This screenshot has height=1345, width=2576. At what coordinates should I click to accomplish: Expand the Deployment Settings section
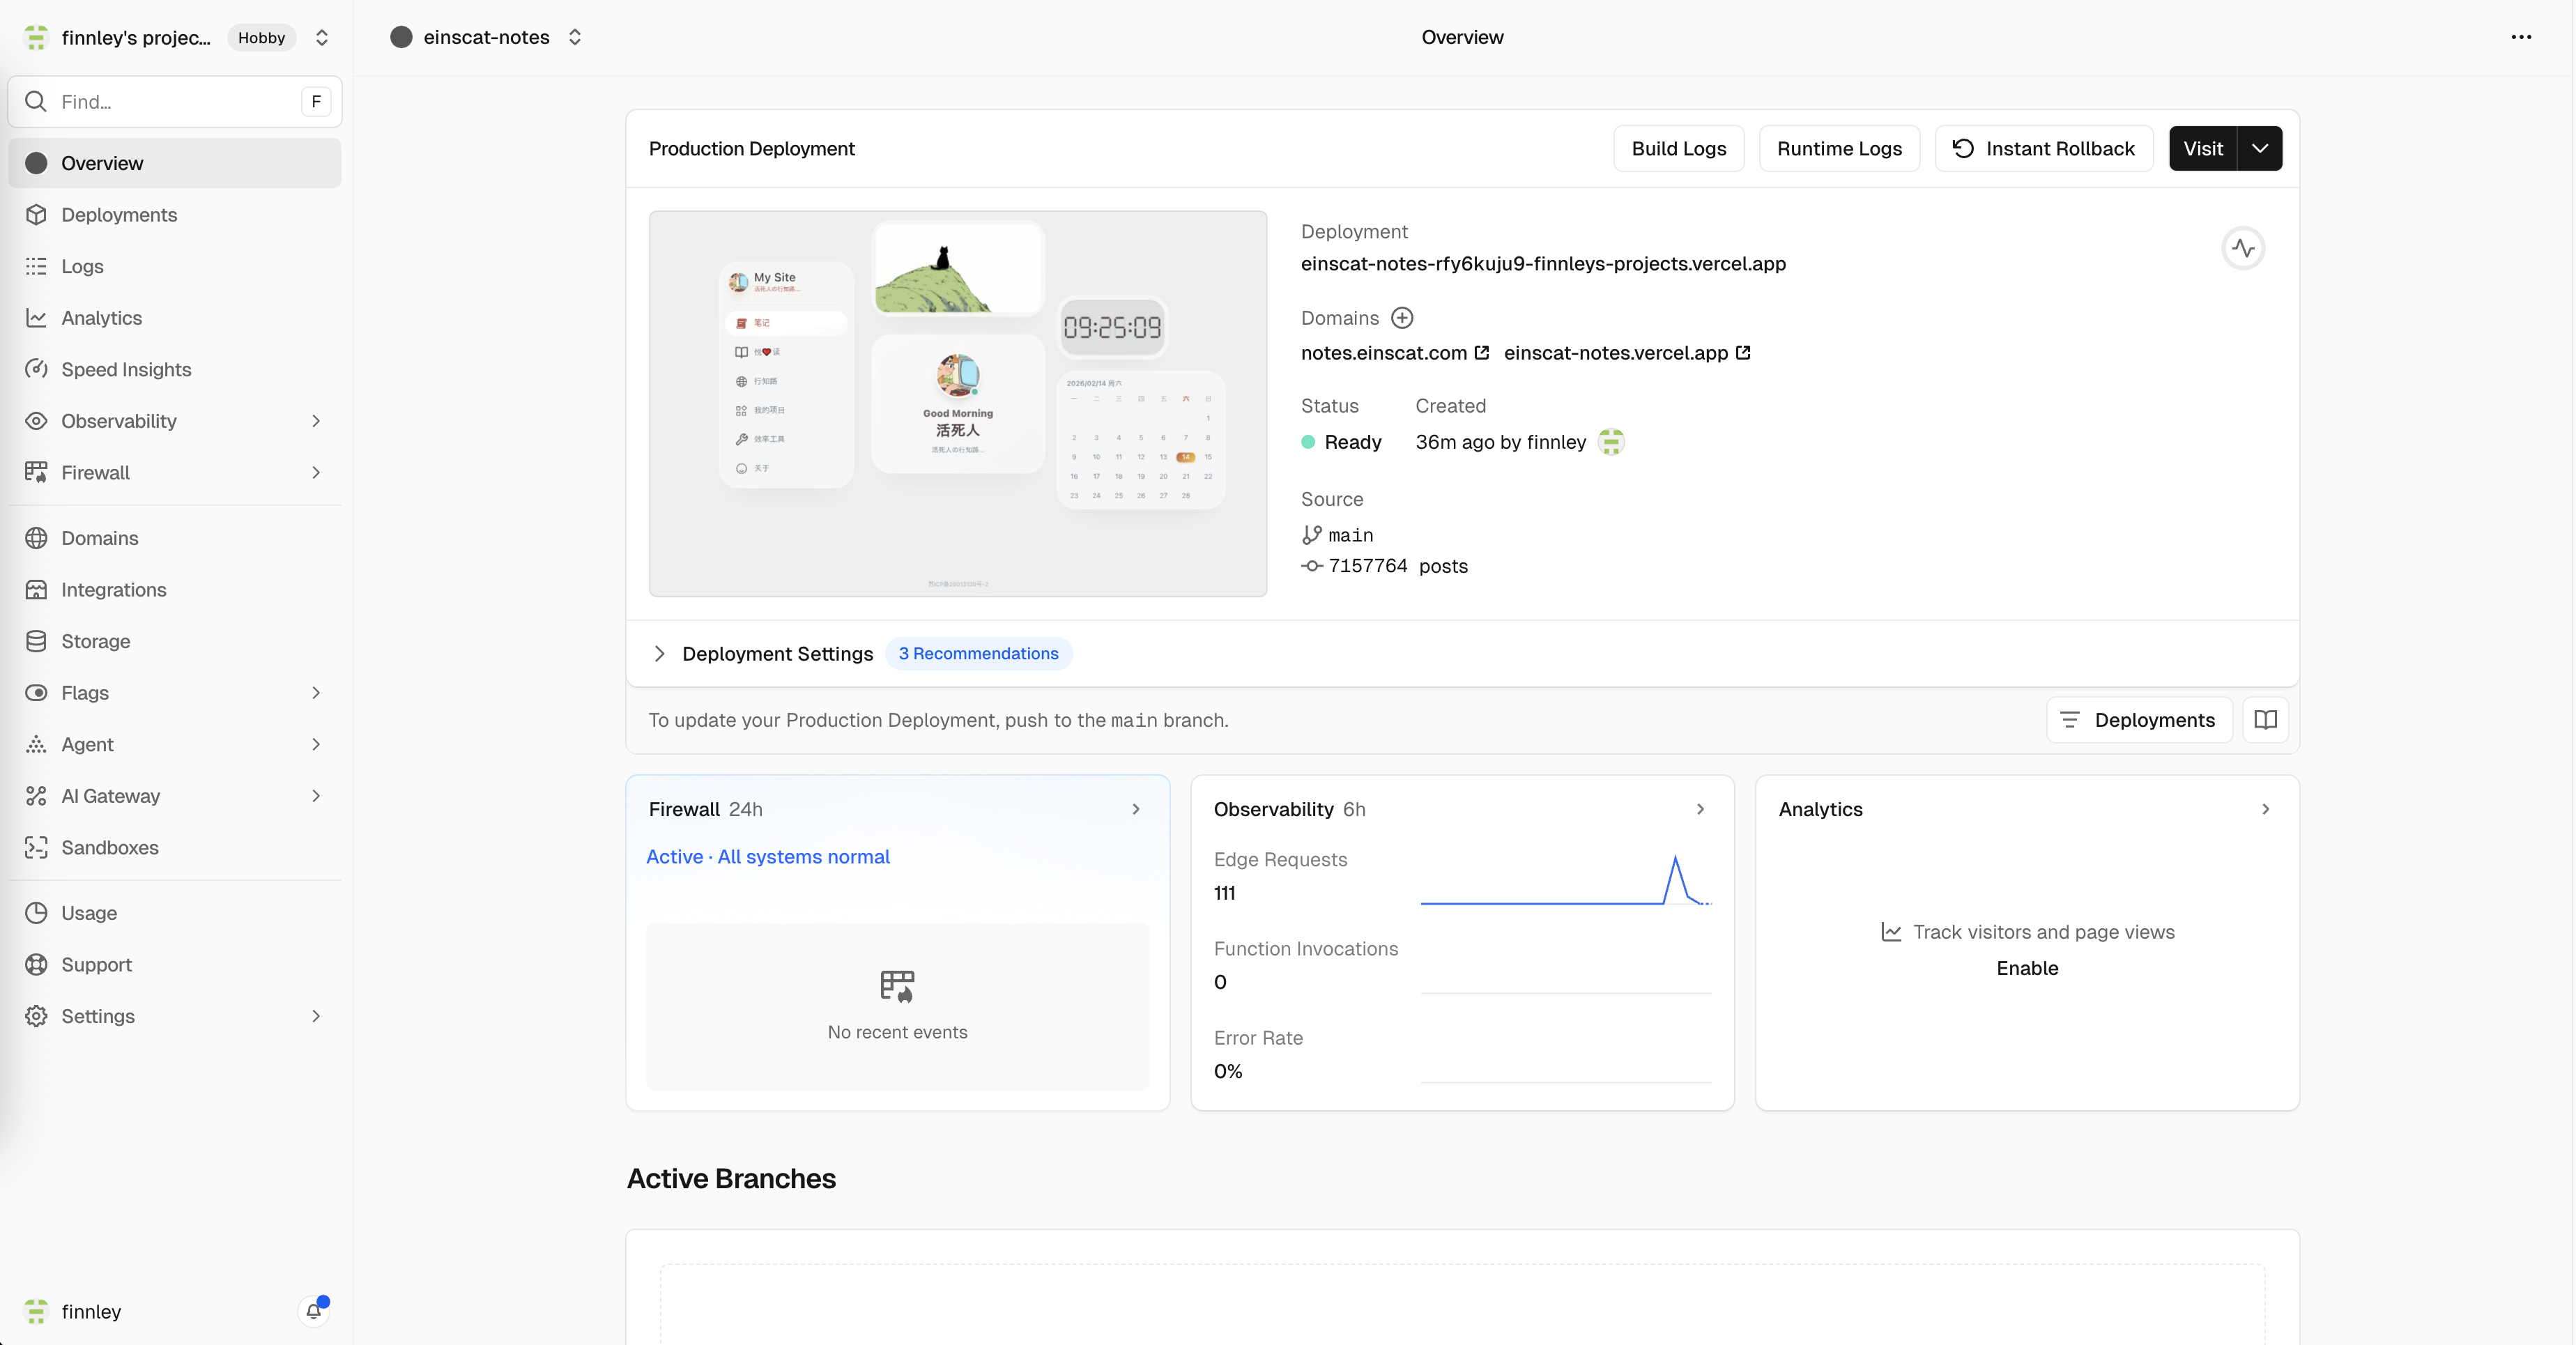[x=660, y=653]
